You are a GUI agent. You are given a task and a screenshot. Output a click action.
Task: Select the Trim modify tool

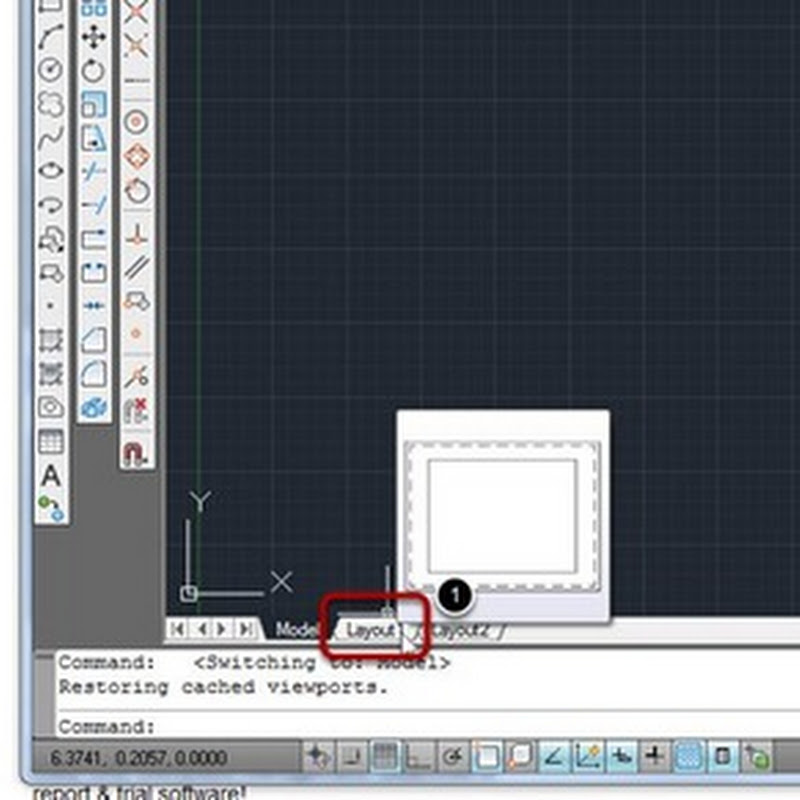(x=94, y=171)
